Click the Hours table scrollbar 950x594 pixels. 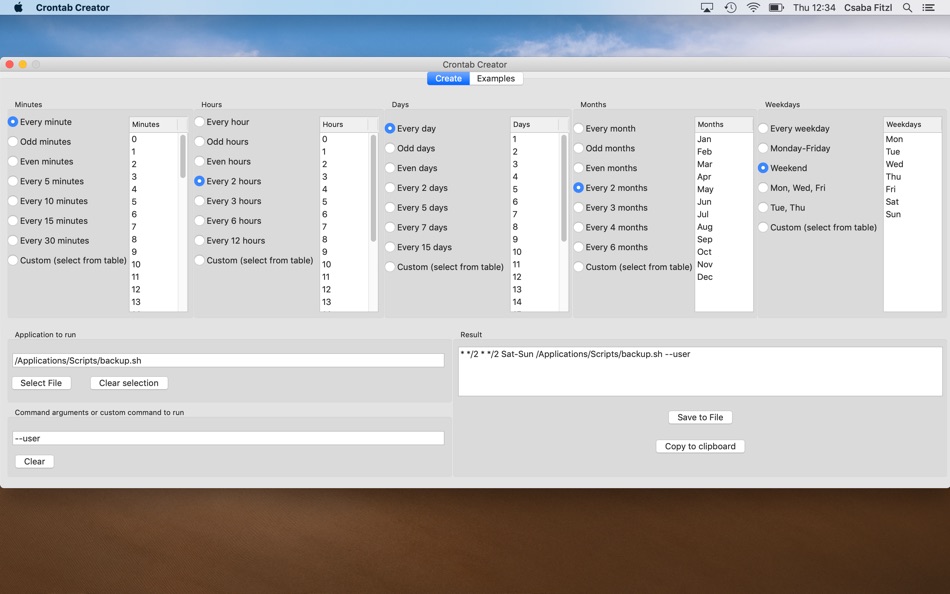(x=373, y=188)
